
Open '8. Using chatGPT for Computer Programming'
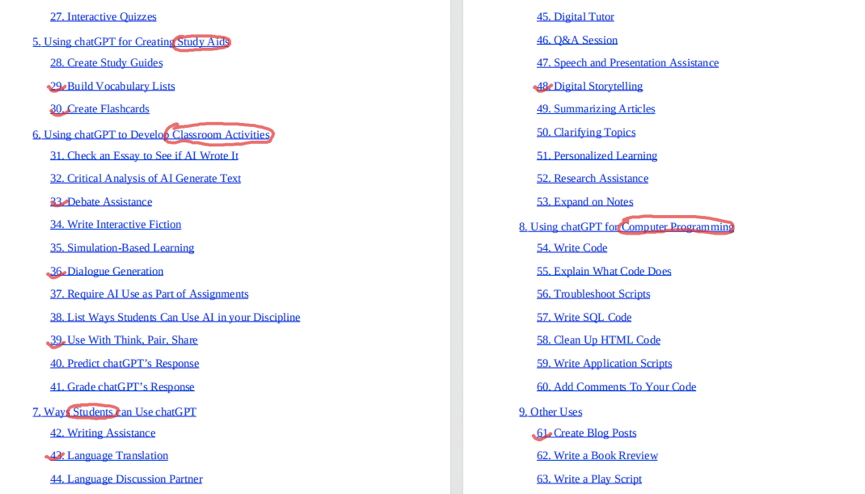(x=626, y=227)
